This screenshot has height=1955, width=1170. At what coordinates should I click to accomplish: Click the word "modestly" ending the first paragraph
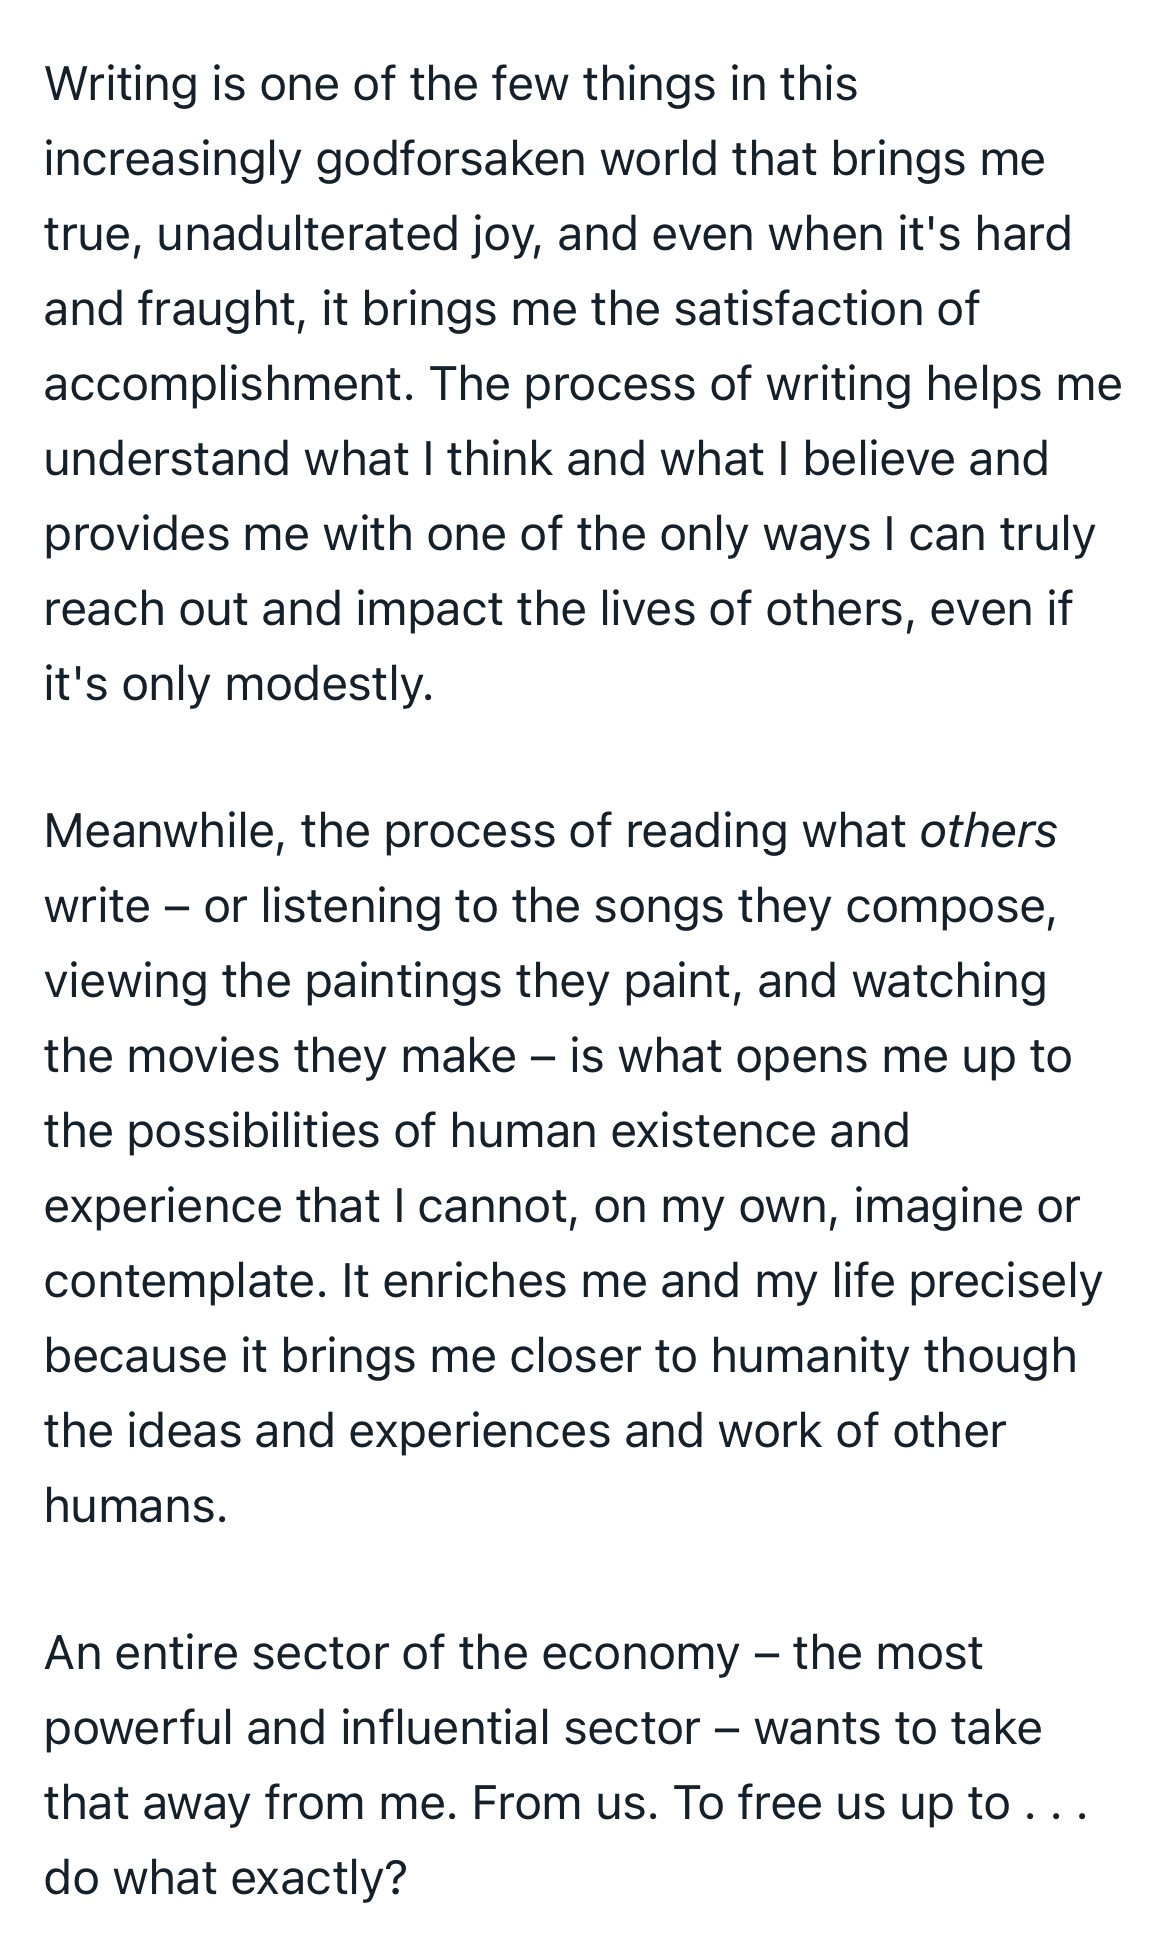click(x=328, y=684)
